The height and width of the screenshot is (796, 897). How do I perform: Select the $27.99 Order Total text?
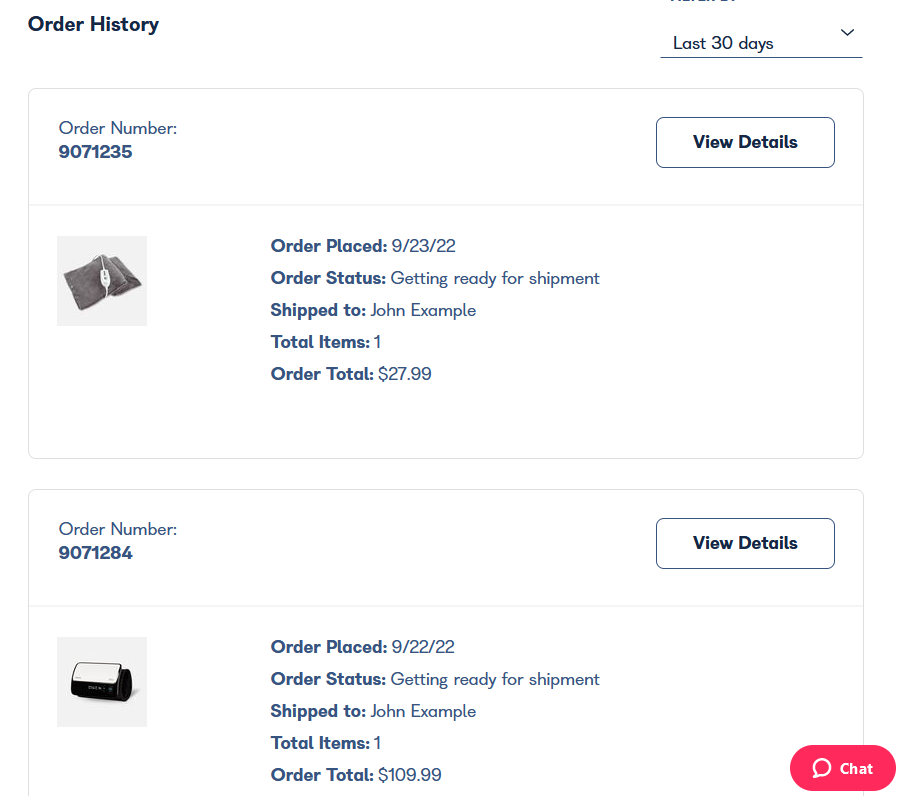(405, 373)
